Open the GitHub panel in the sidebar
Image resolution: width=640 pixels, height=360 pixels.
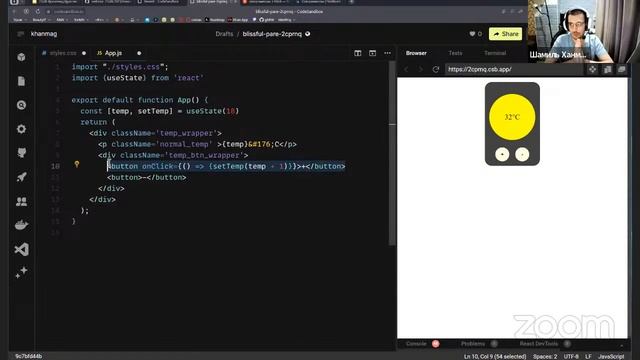pyautogui.click(x=22, y=153)
